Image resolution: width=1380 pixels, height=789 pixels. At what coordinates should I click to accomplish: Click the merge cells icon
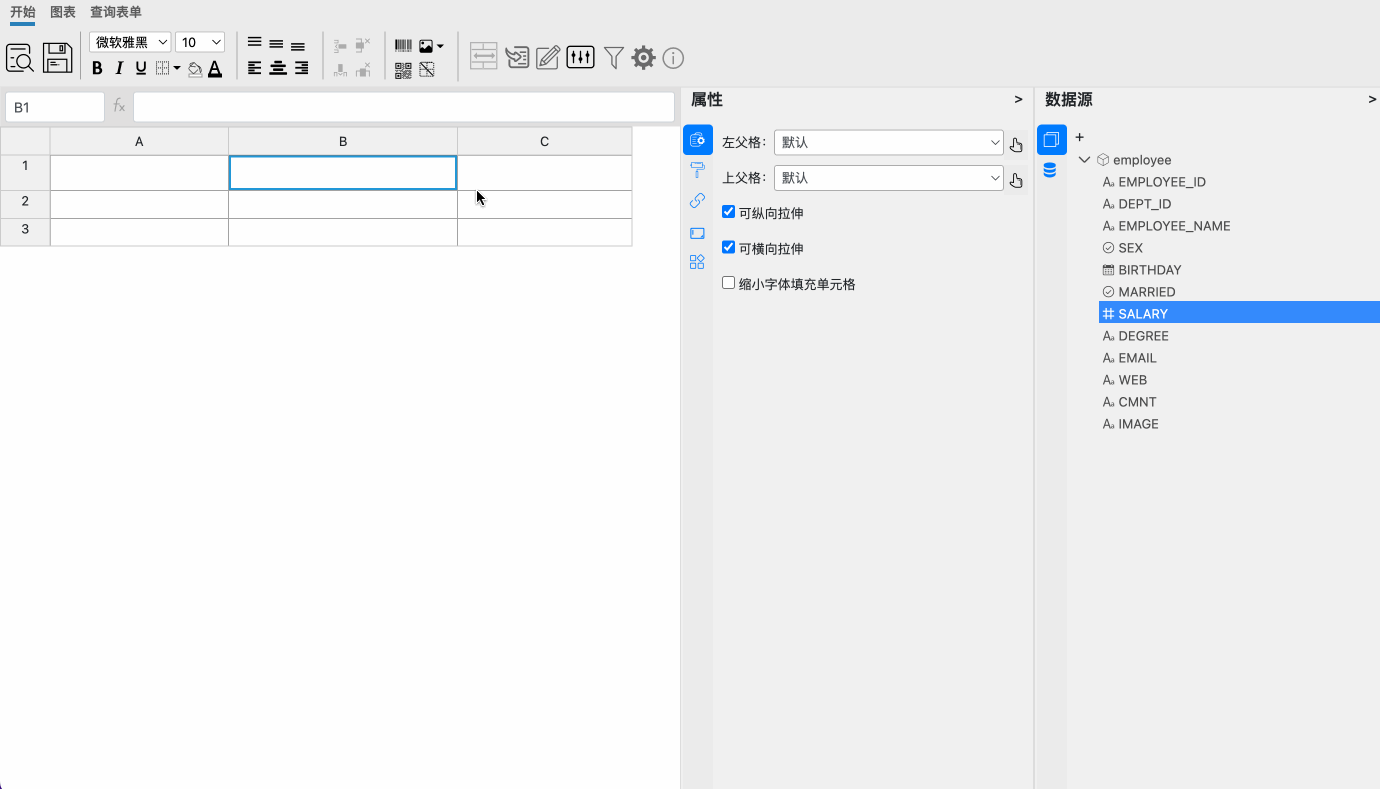[x=484, y=57]
